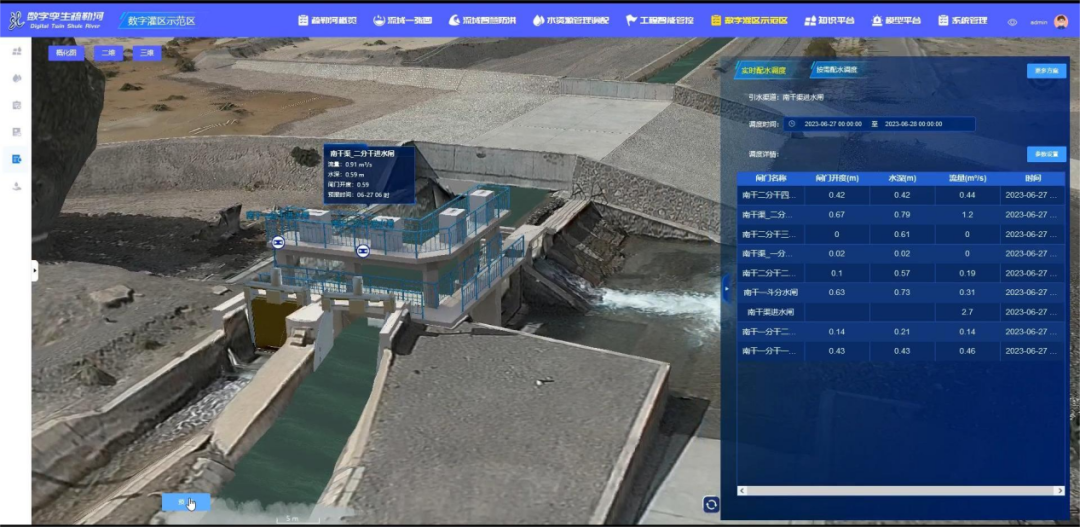The image size is (1080, 527).
Task: Open the 工程智能管控 menu
Action: [660, 21]
